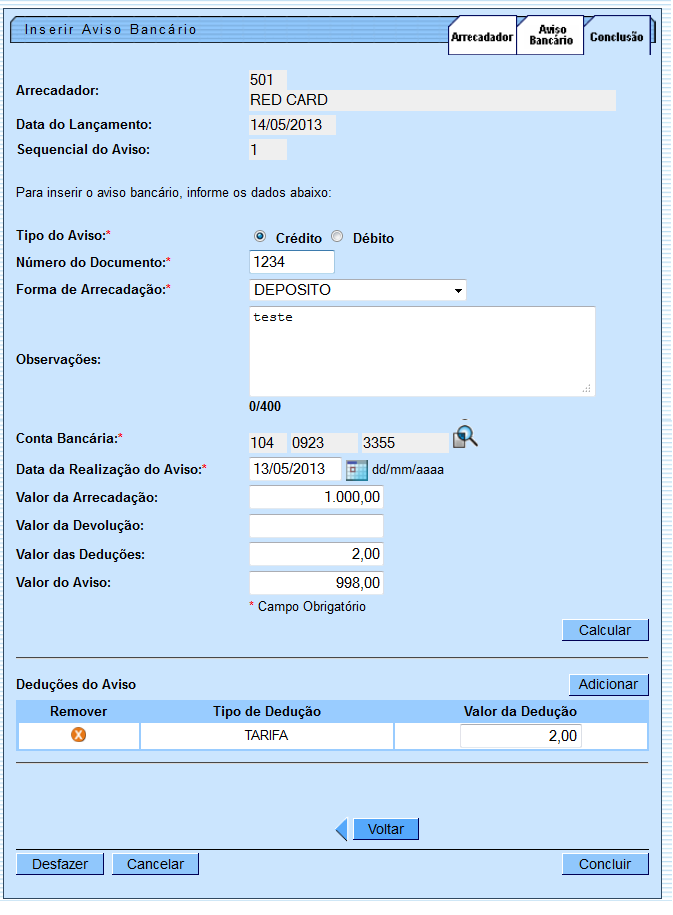Click Adicionar to add a deduction

pos(608,684)
